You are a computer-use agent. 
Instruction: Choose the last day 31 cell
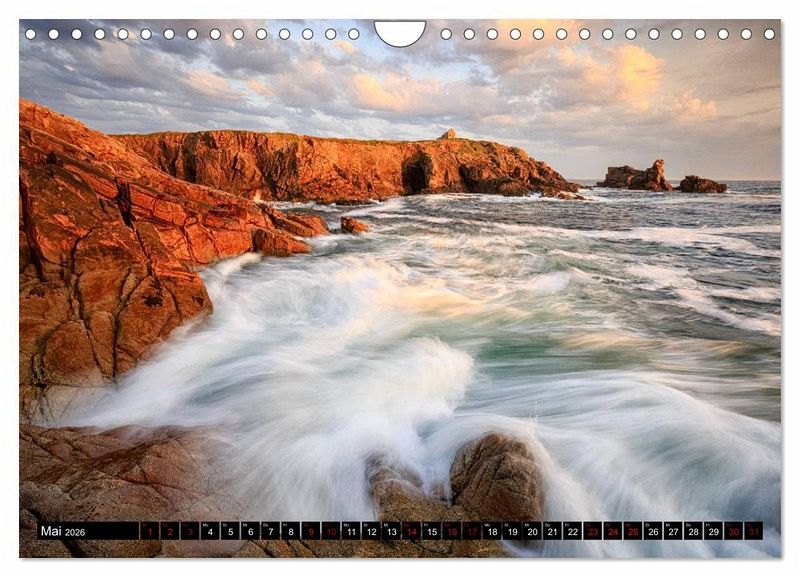[753, 531]
